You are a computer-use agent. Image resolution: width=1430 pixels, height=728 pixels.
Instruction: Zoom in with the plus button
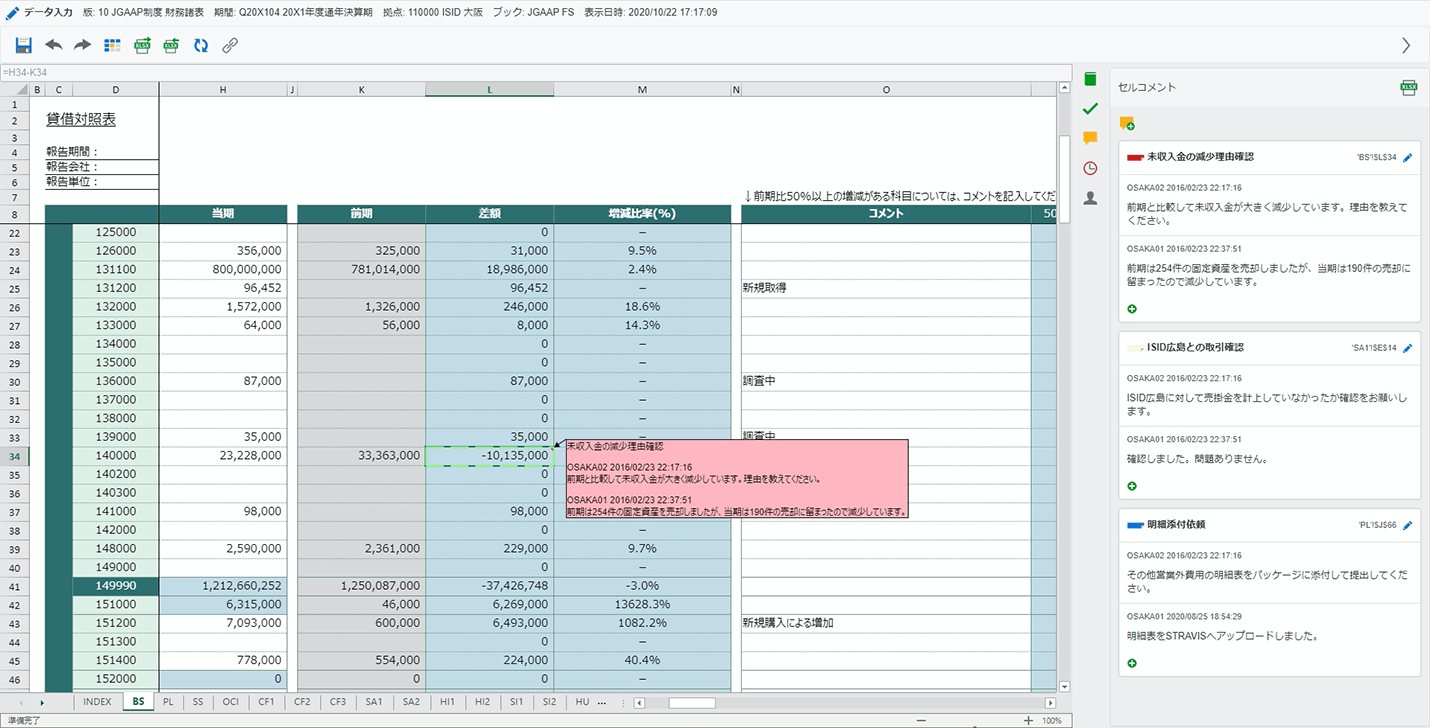[x=1028, y=720]
